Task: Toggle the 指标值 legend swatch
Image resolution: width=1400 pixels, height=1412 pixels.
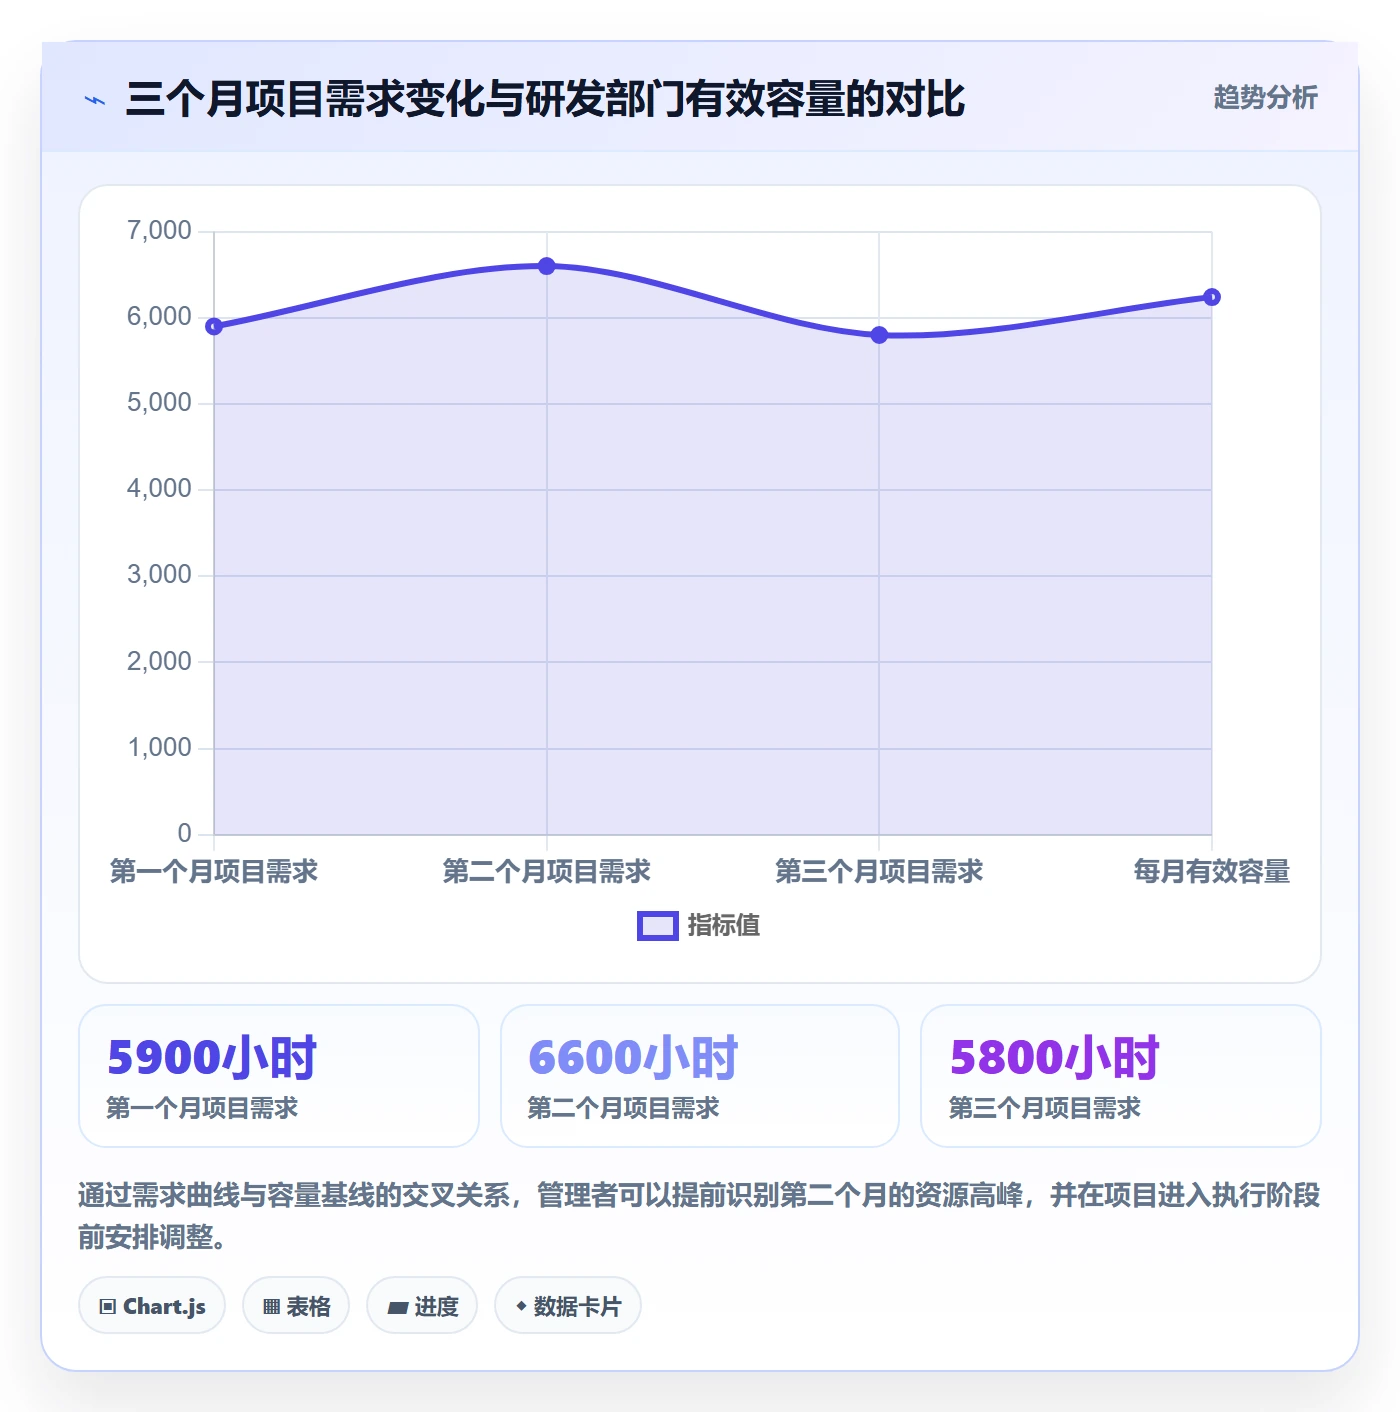Action: pos(658,926)
